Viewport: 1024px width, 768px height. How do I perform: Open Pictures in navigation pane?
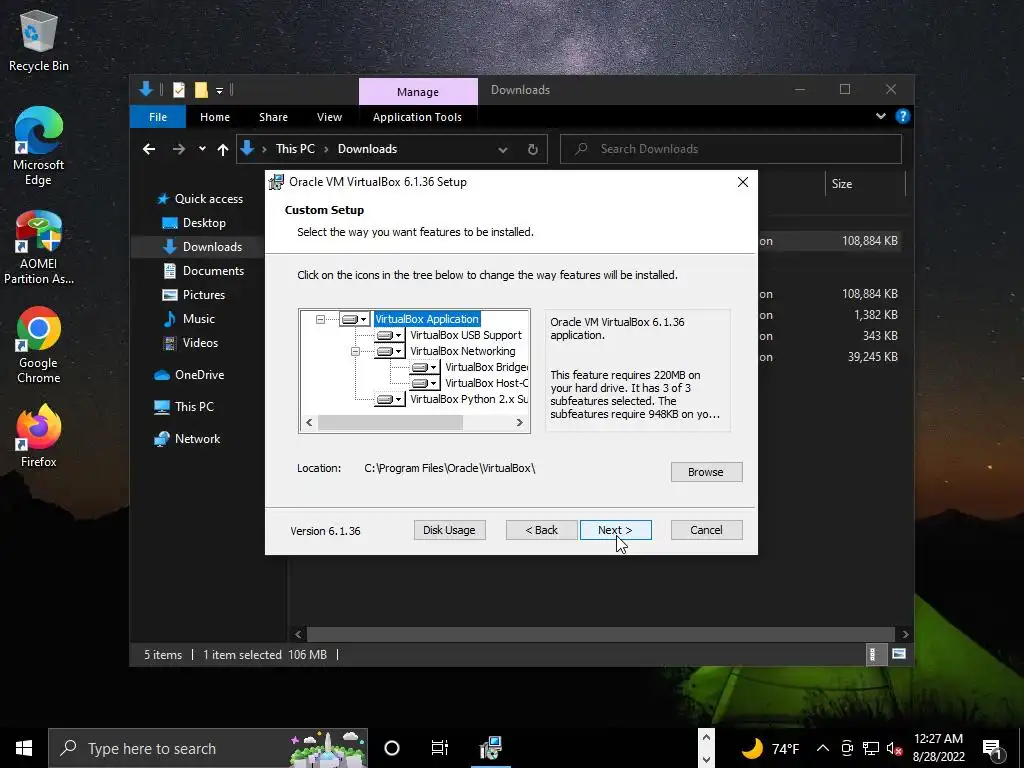(193, 295)
